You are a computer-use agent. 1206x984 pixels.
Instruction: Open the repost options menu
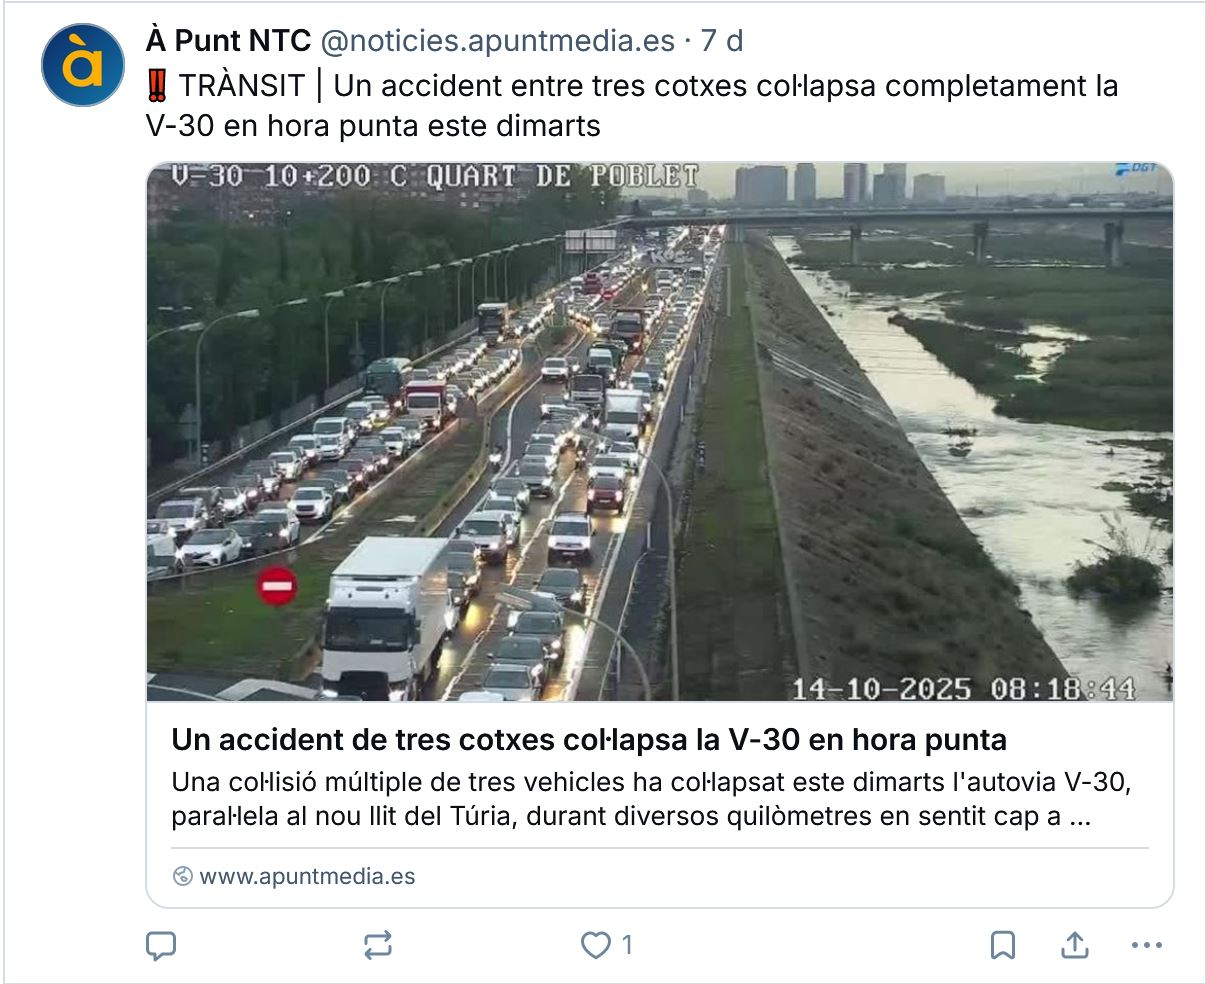tap(378, 945)
